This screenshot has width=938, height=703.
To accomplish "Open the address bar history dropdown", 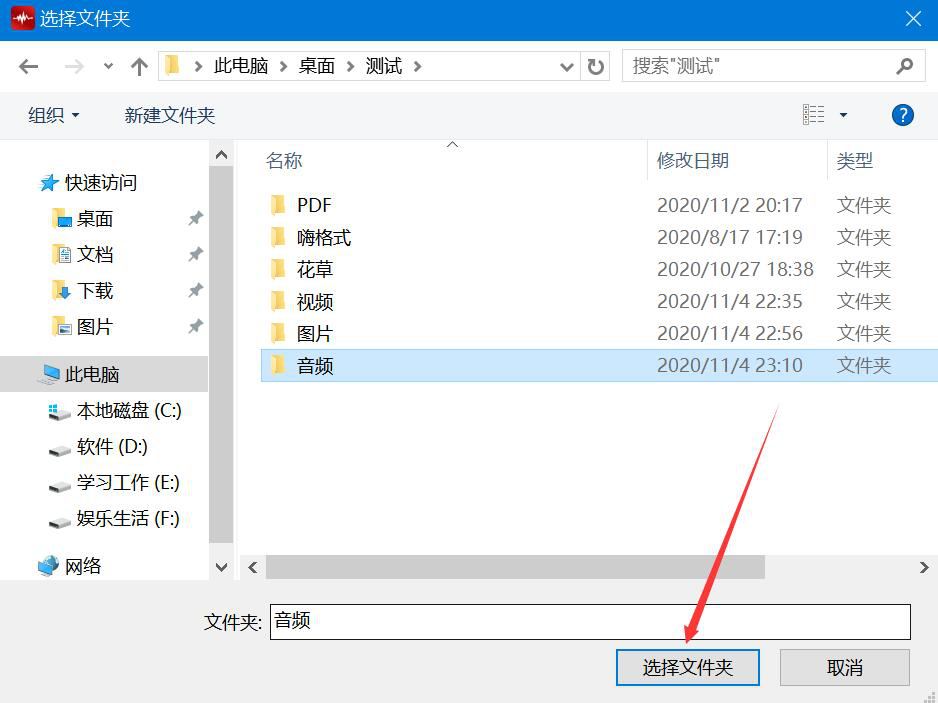I will tap(567, 66).
